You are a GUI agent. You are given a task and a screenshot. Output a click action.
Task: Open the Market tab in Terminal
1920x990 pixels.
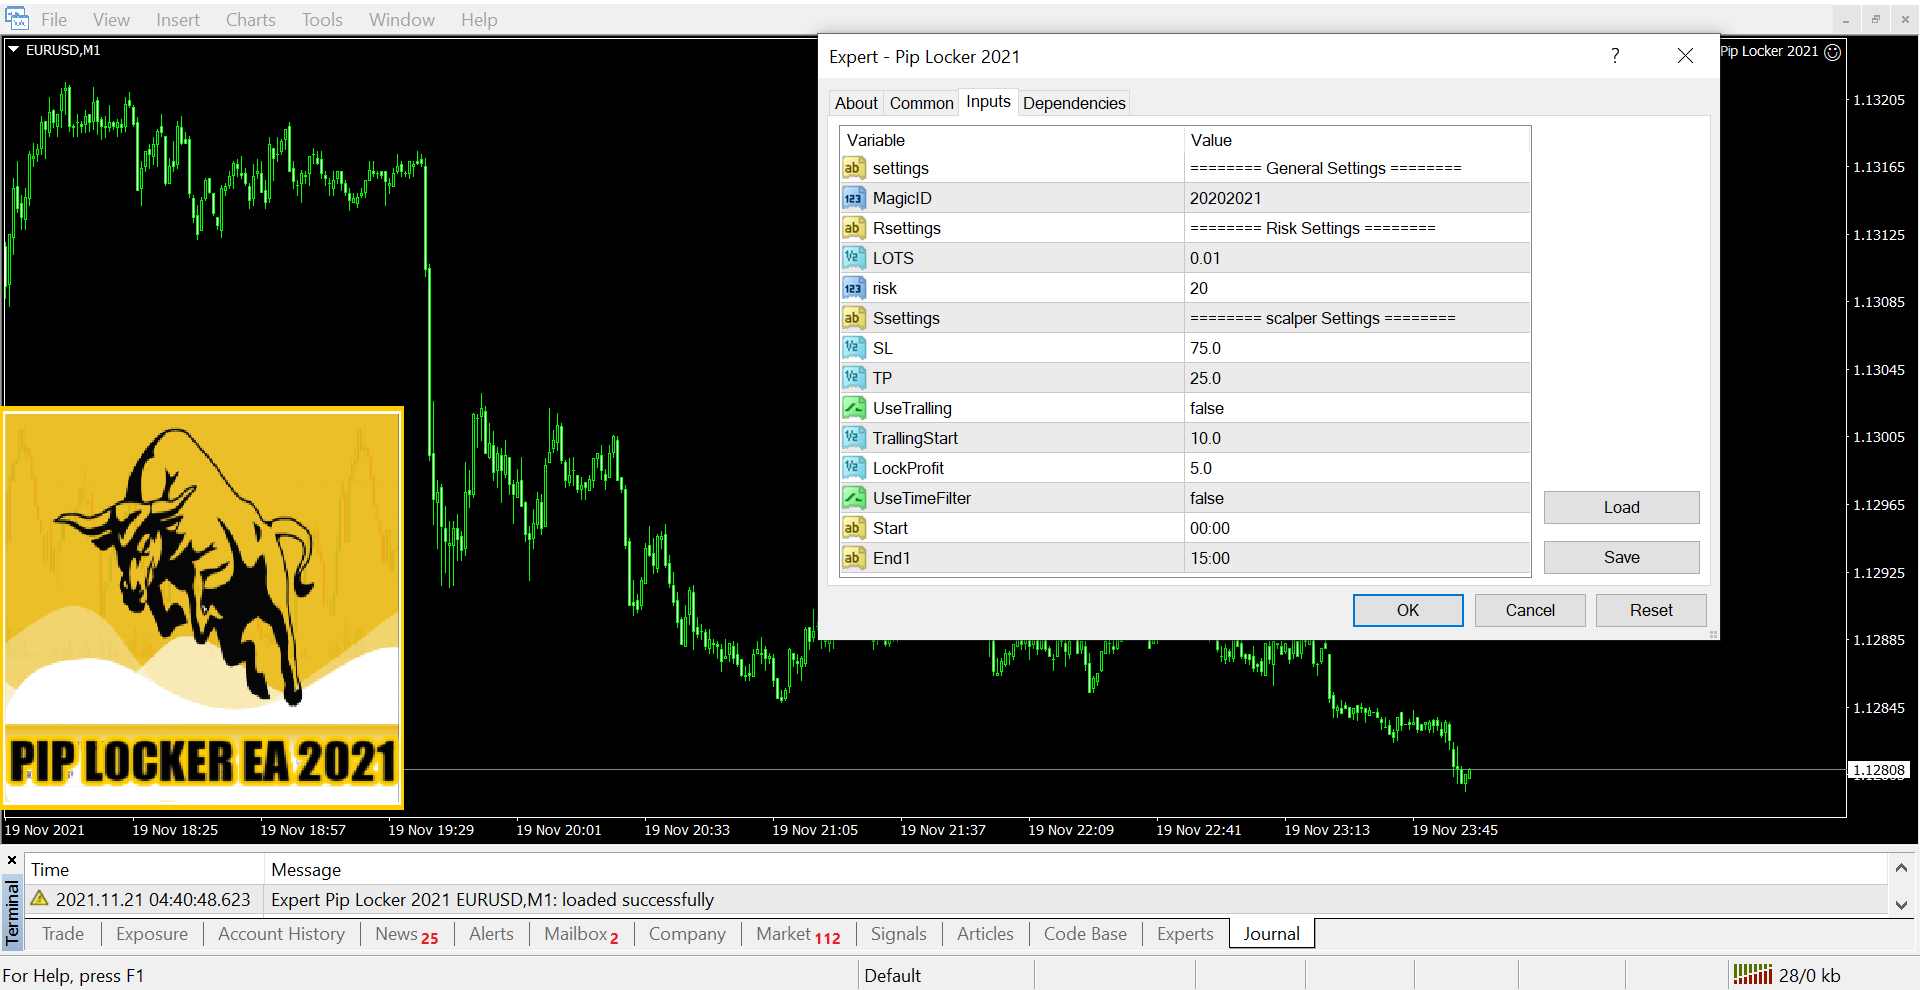point(798,934)
